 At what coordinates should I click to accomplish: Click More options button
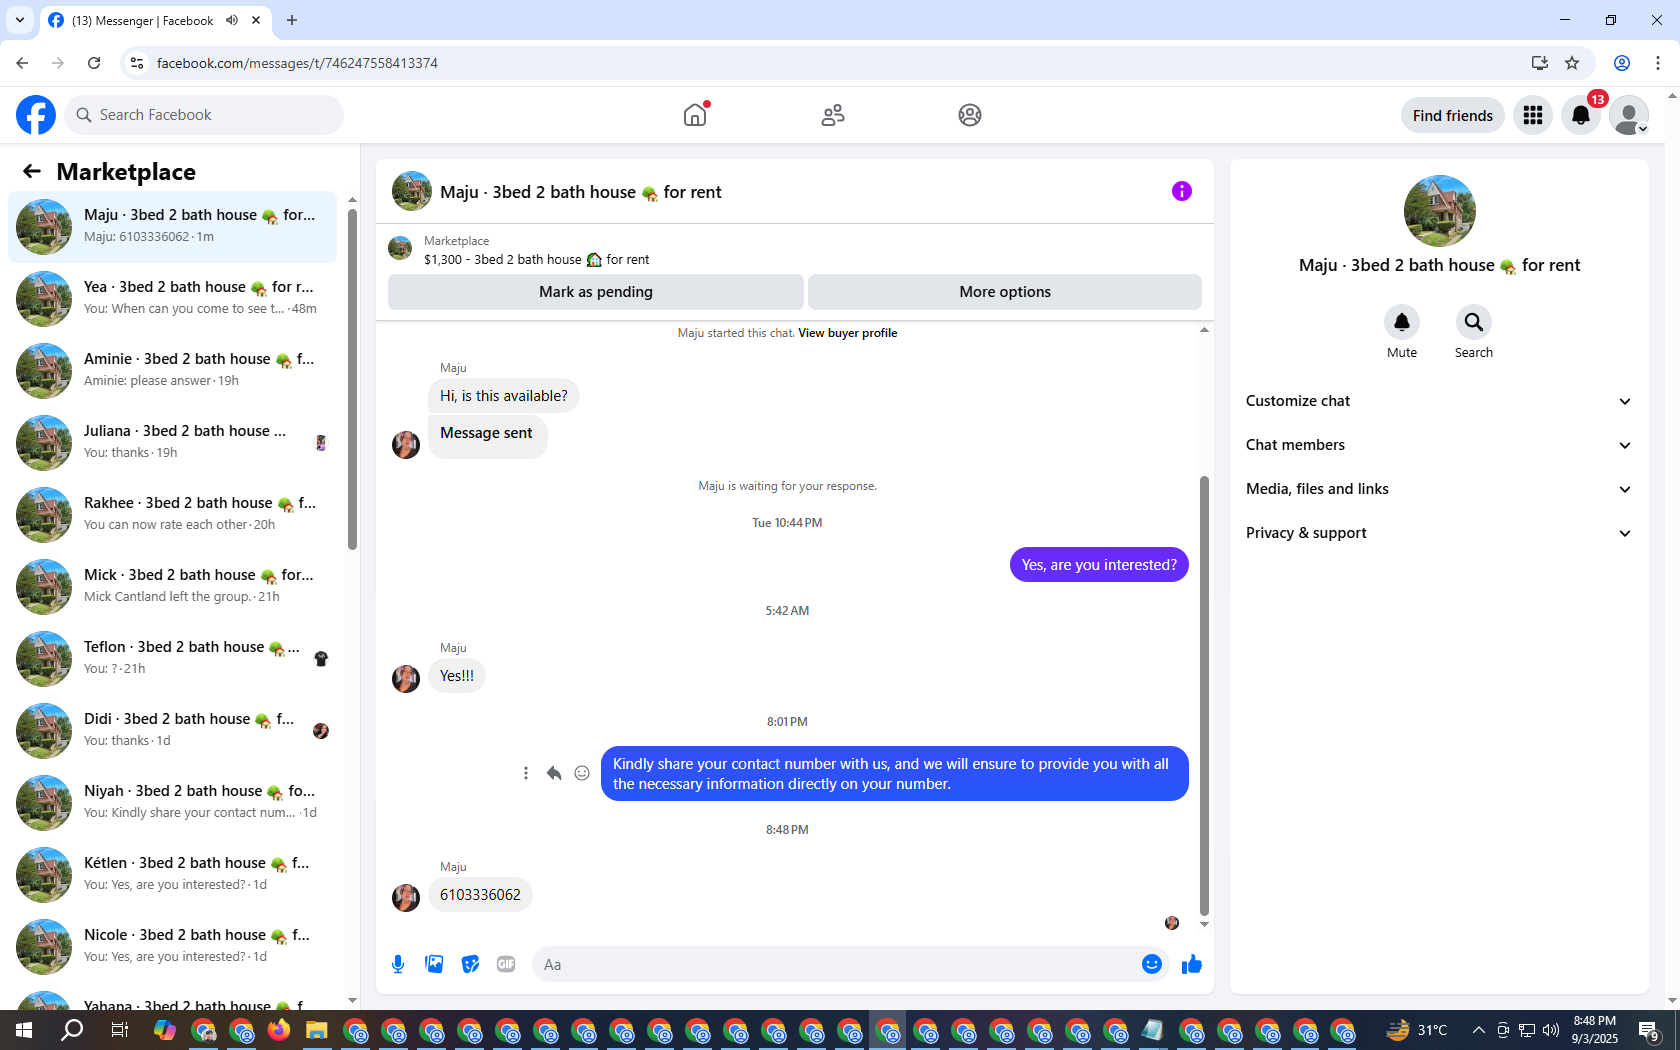pos(1005,292)
